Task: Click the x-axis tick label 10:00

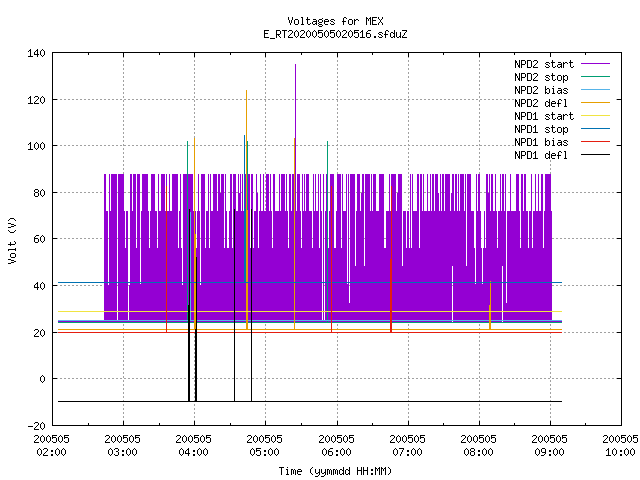Action: tap(620, 452)
